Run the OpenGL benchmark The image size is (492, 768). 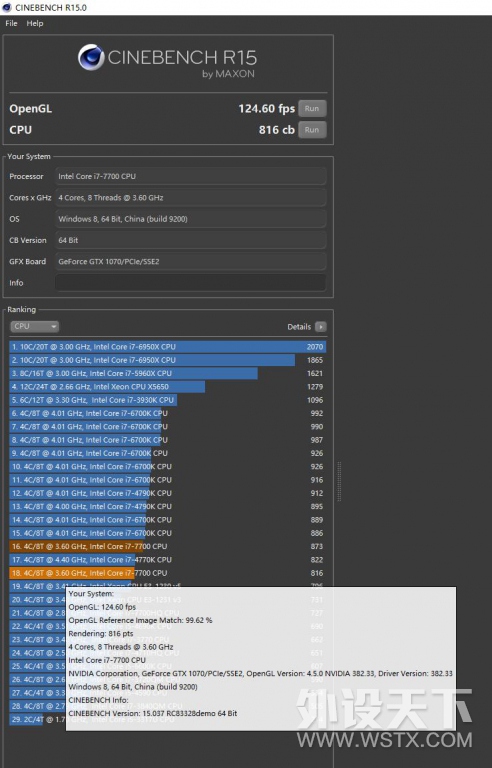(x=312, y=108)
